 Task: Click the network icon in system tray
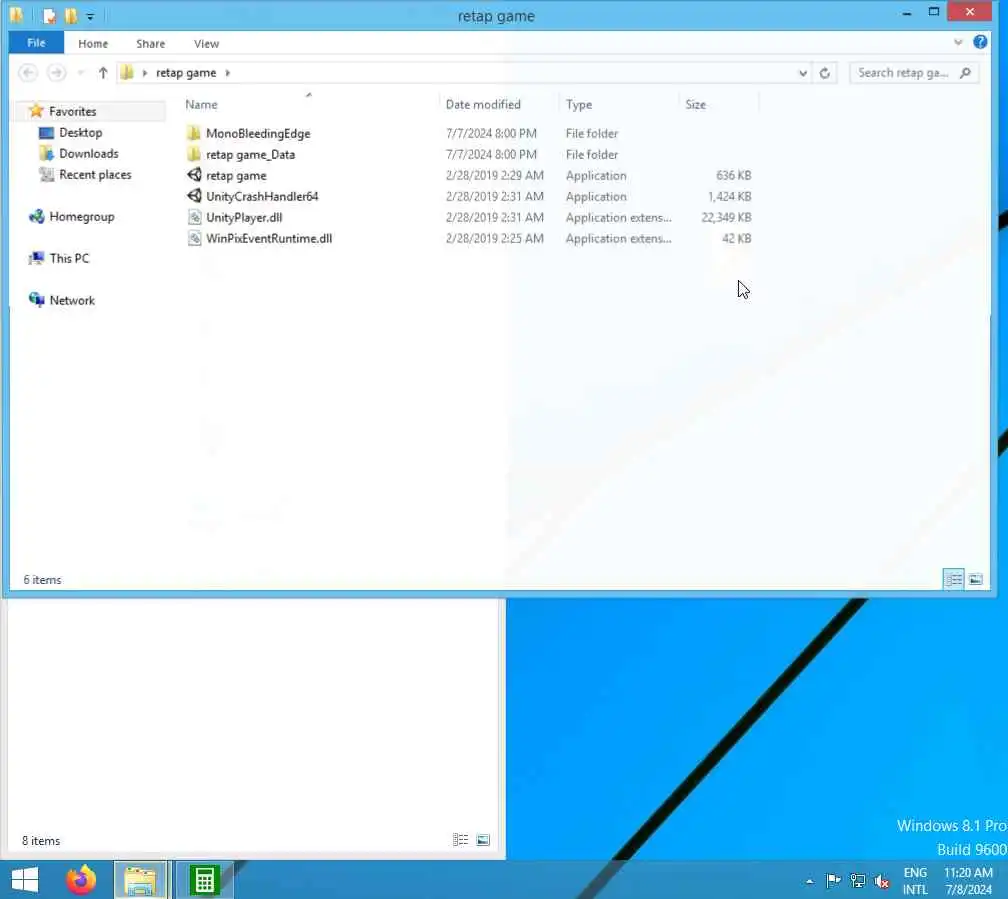coord(858,880)
